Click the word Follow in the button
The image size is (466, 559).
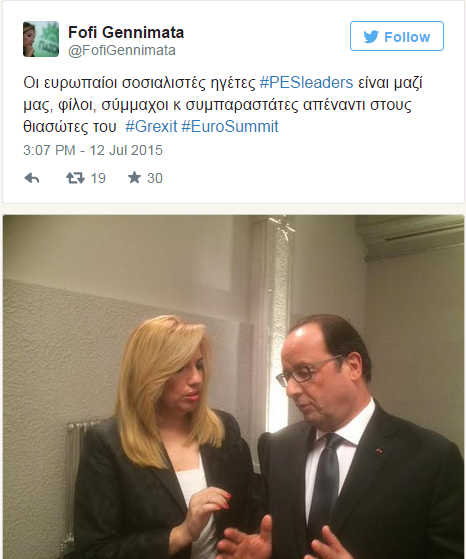tap(407, 37)
